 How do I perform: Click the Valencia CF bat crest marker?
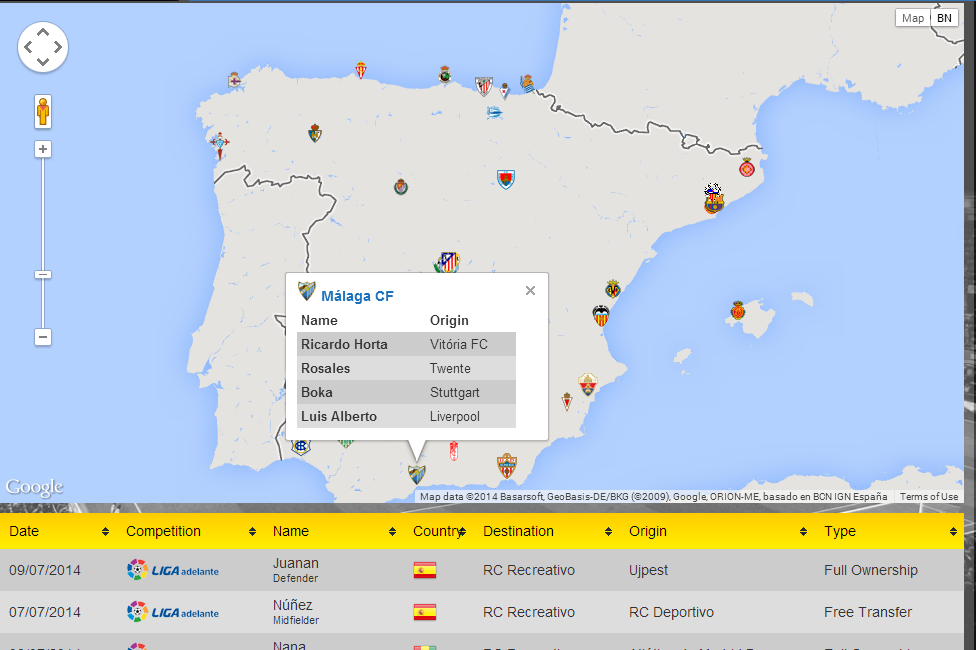tap(601, 316)
